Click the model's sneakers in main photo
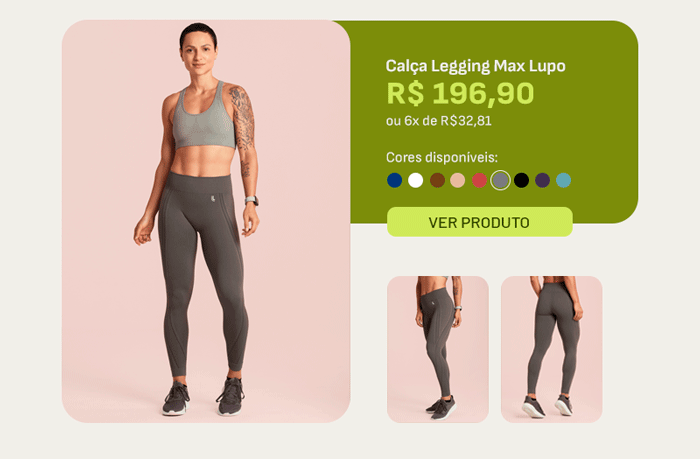Screen dimensions: 700x459 204,397
